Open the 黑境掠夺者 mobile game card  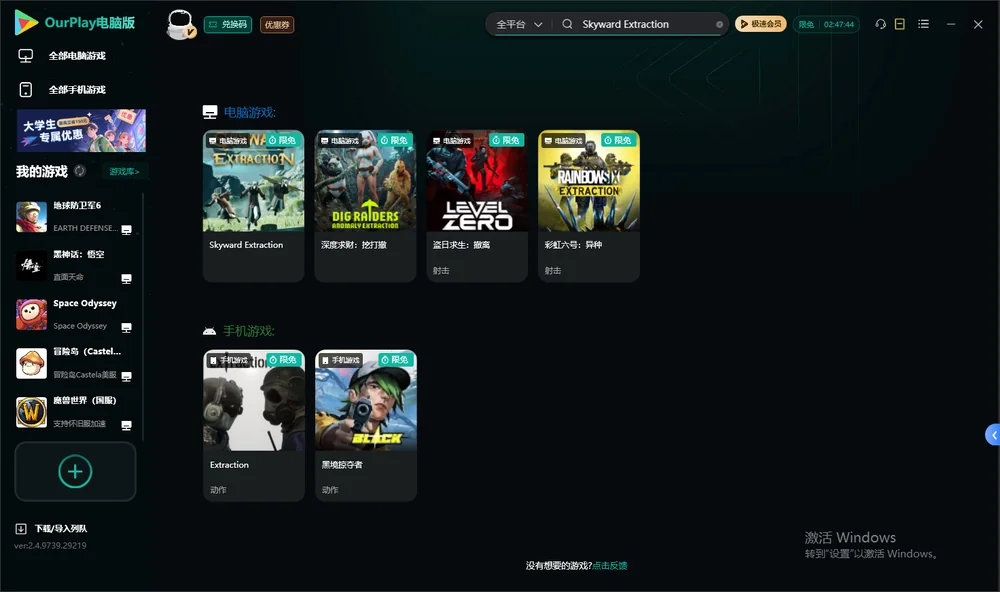pyautogui.click(x=366, y=426)
